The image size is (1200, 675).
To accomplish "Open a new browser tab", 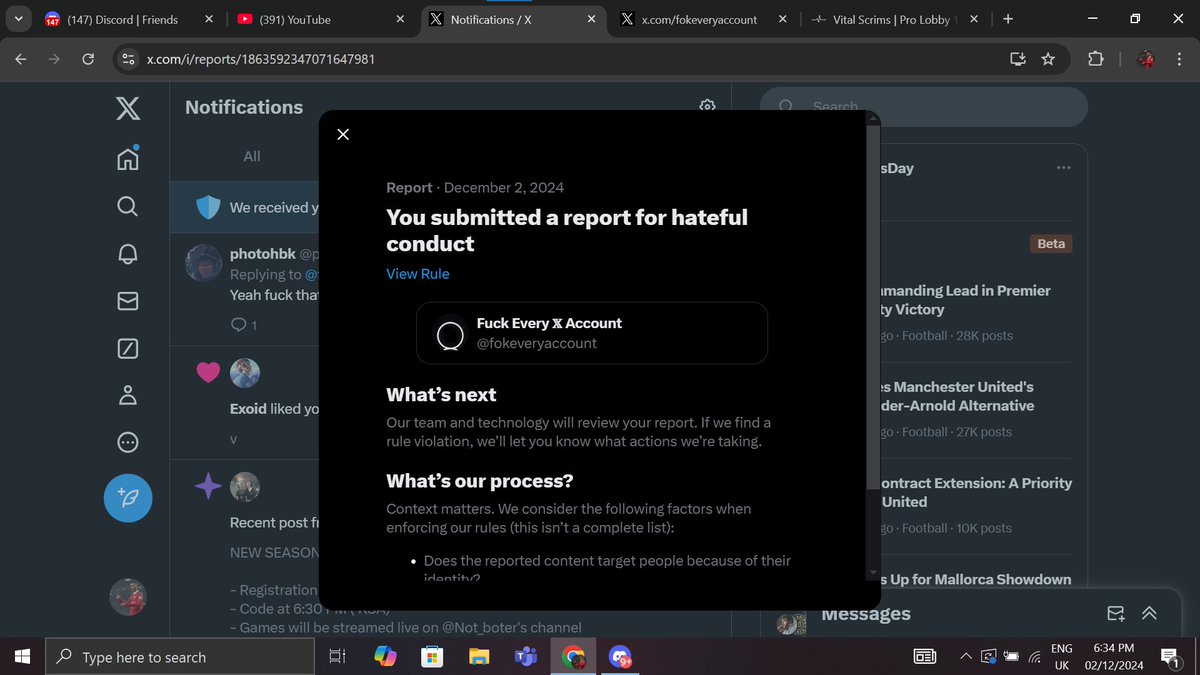I will coord(1008,19).
